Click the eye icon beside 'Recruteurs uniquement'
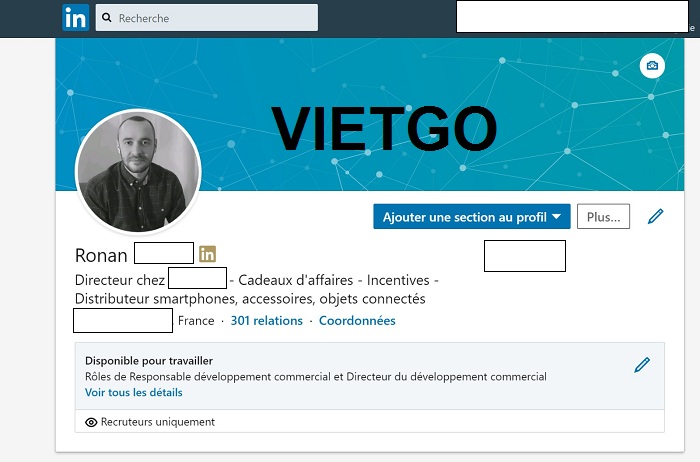700x462 pixels. pos(91,422)
